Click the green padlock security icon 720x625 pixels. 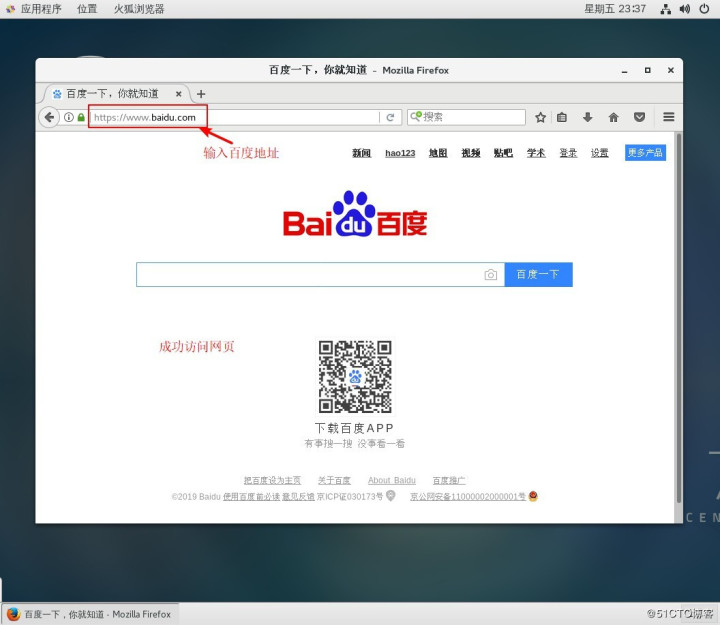(x=81, y=117)
